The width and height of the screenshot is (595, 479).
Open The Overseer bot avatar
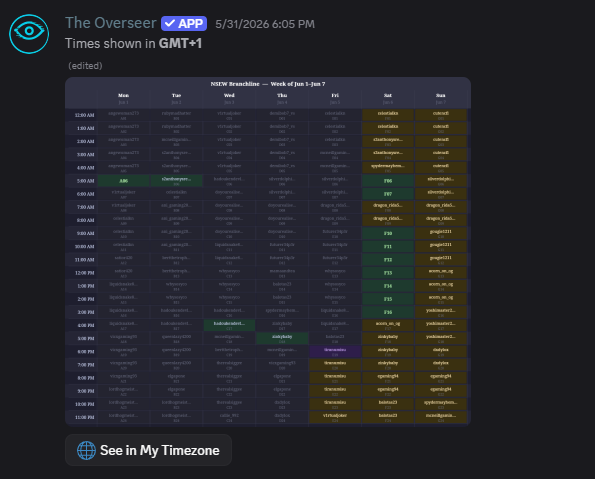tap(29, 34)
